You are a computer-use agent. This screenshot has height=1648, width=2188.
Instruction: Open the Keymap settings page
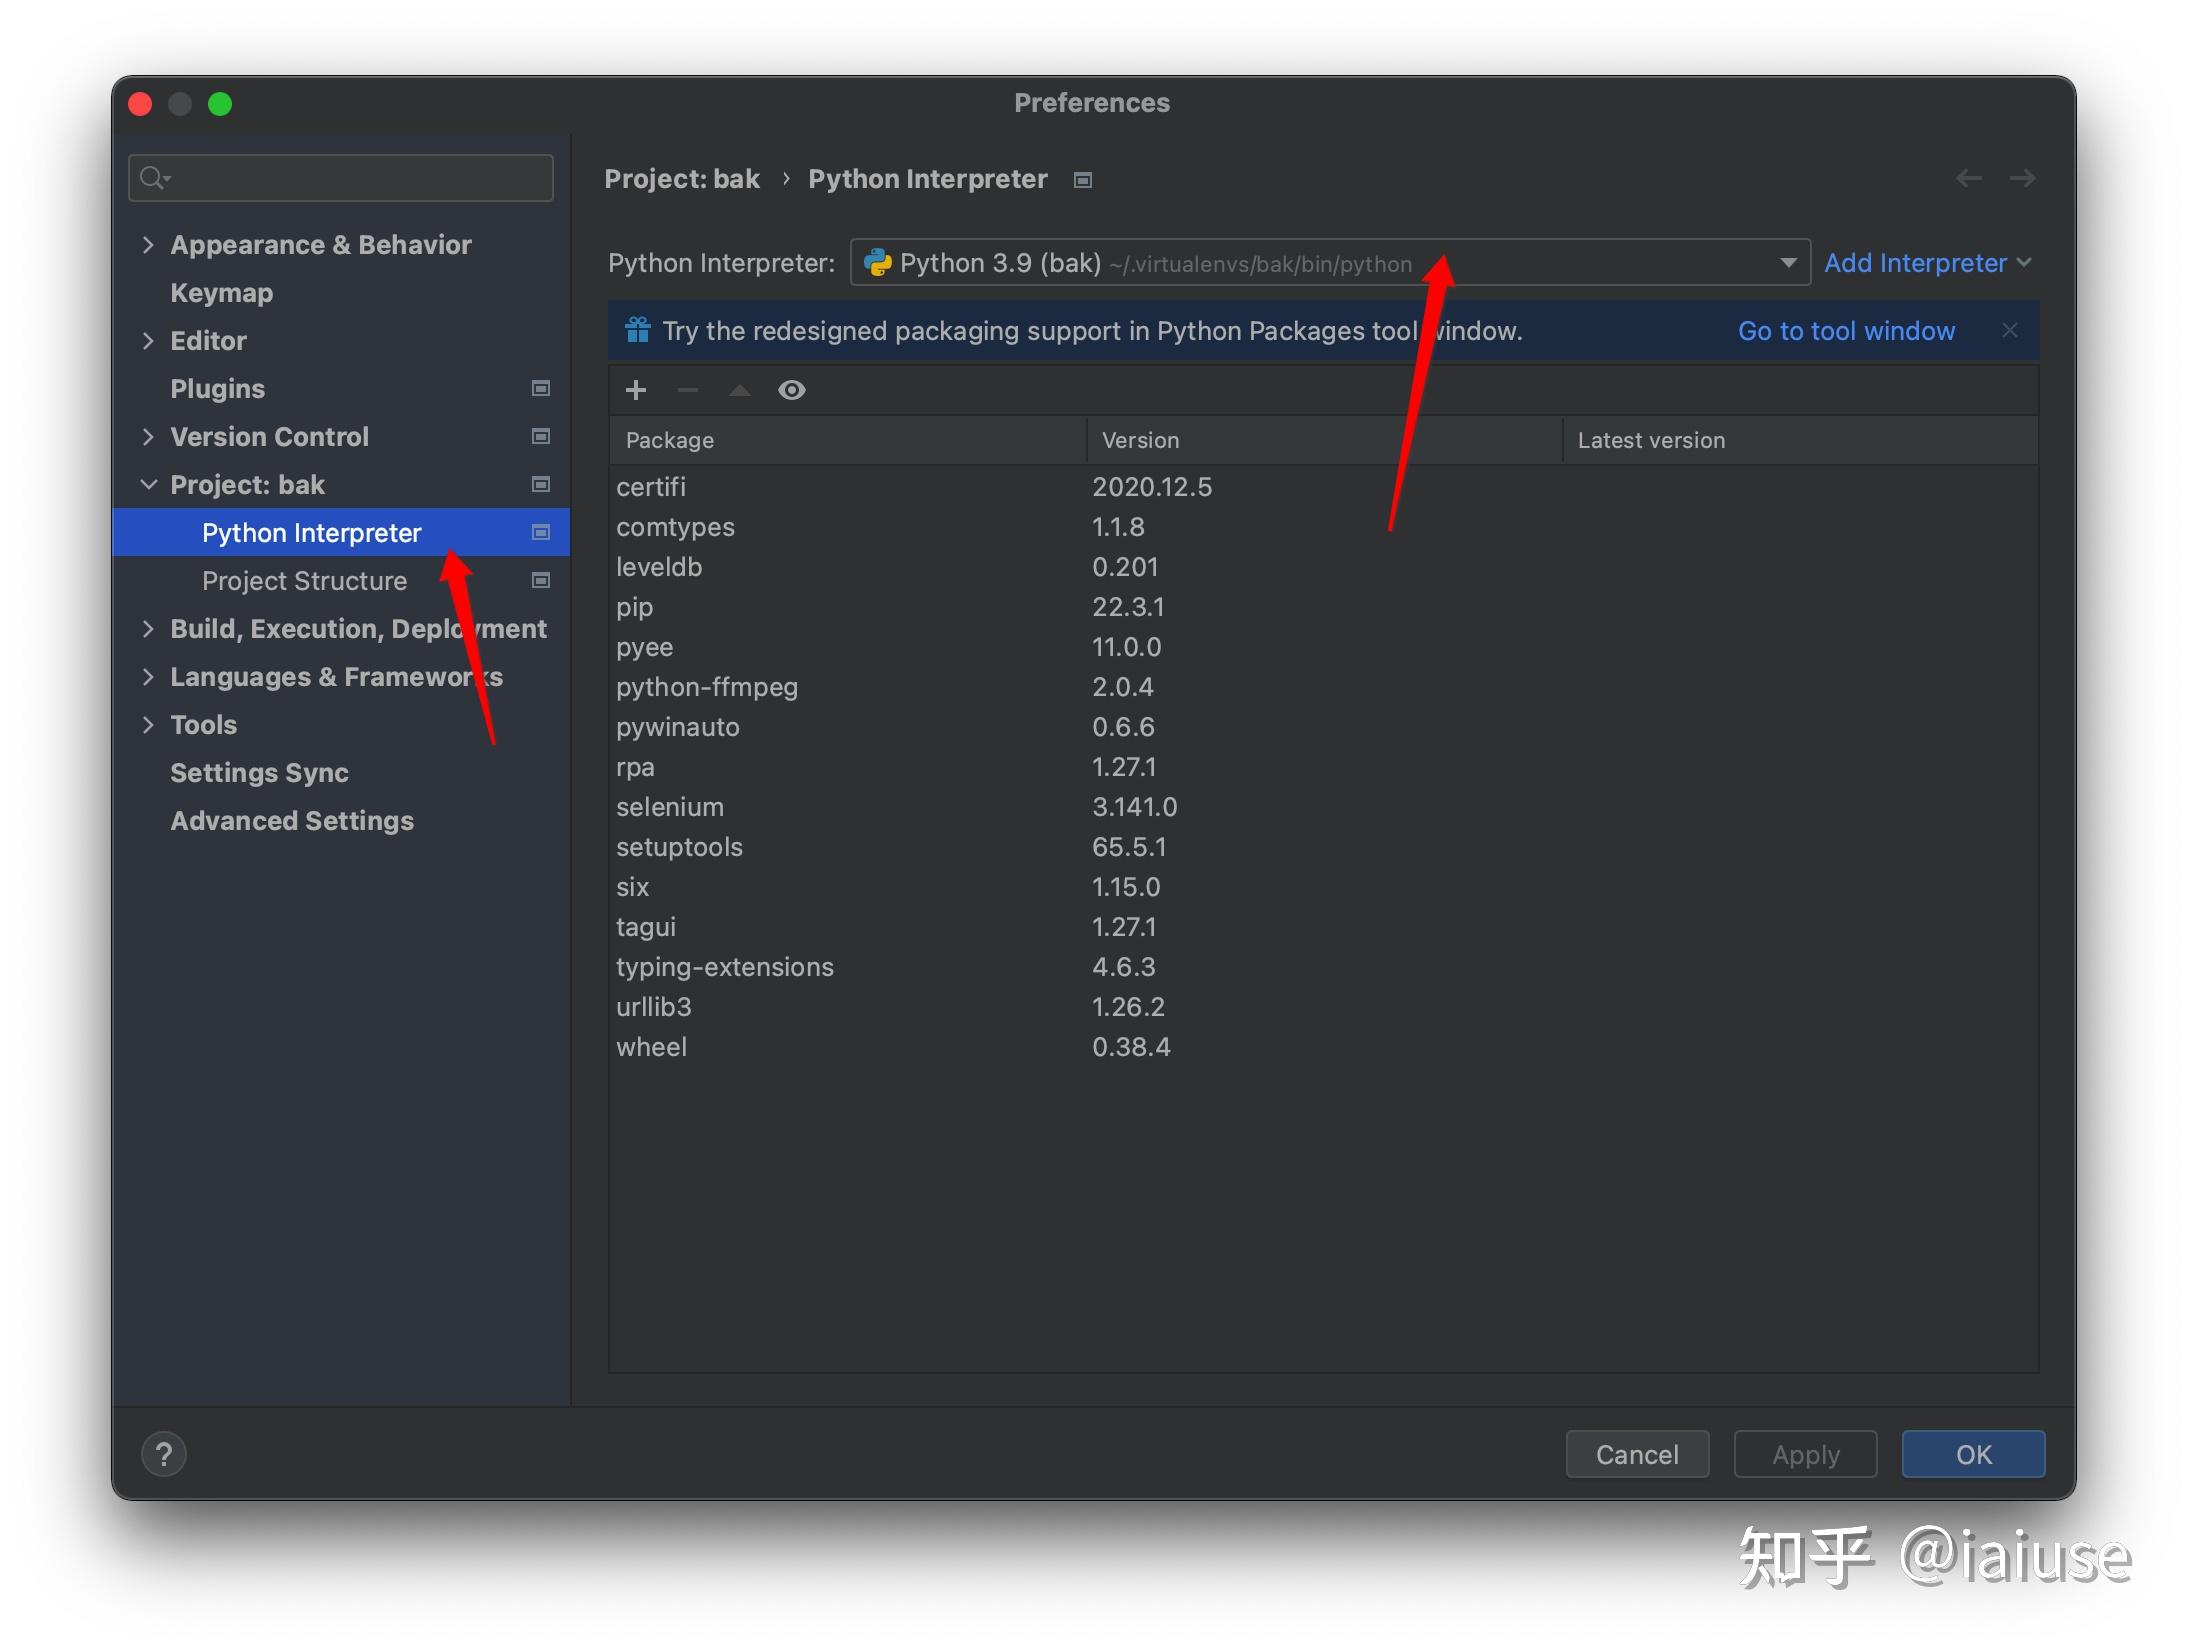[x=221, y=292]
